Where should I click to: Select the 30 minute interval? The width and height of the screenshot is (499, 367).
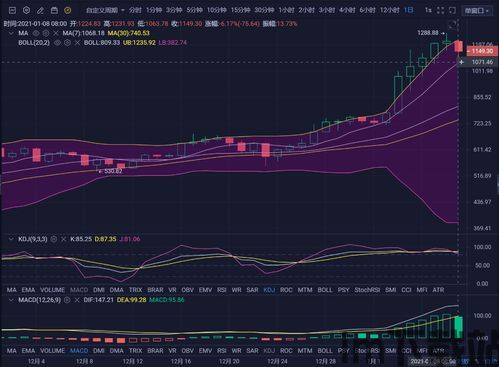[x=264, y=11]
